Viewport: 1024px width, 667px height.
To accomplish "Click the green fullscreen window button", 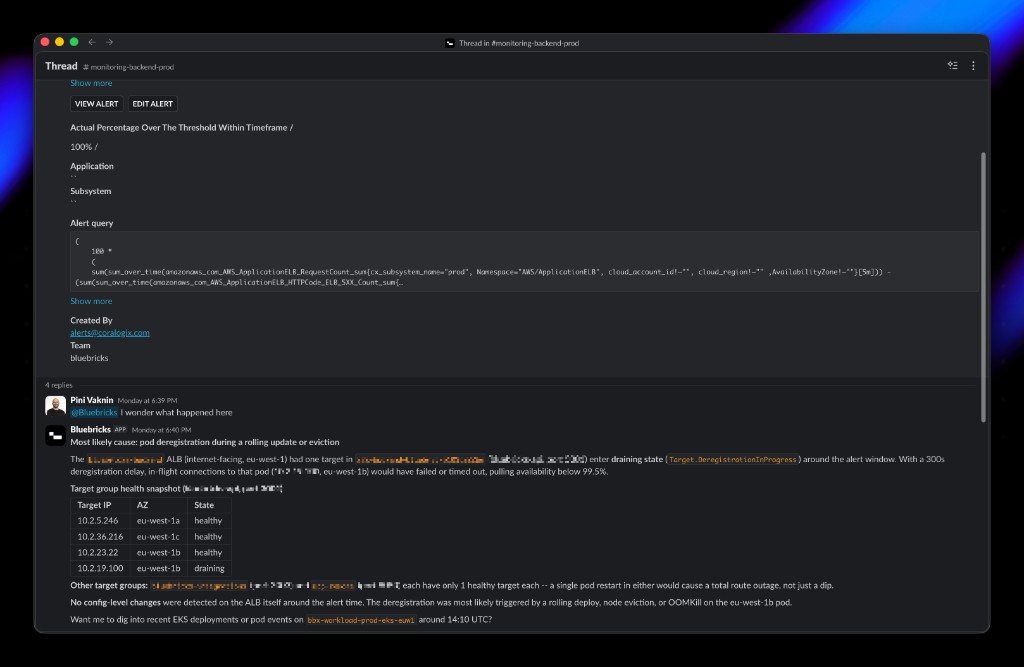I will click(74, 42).
